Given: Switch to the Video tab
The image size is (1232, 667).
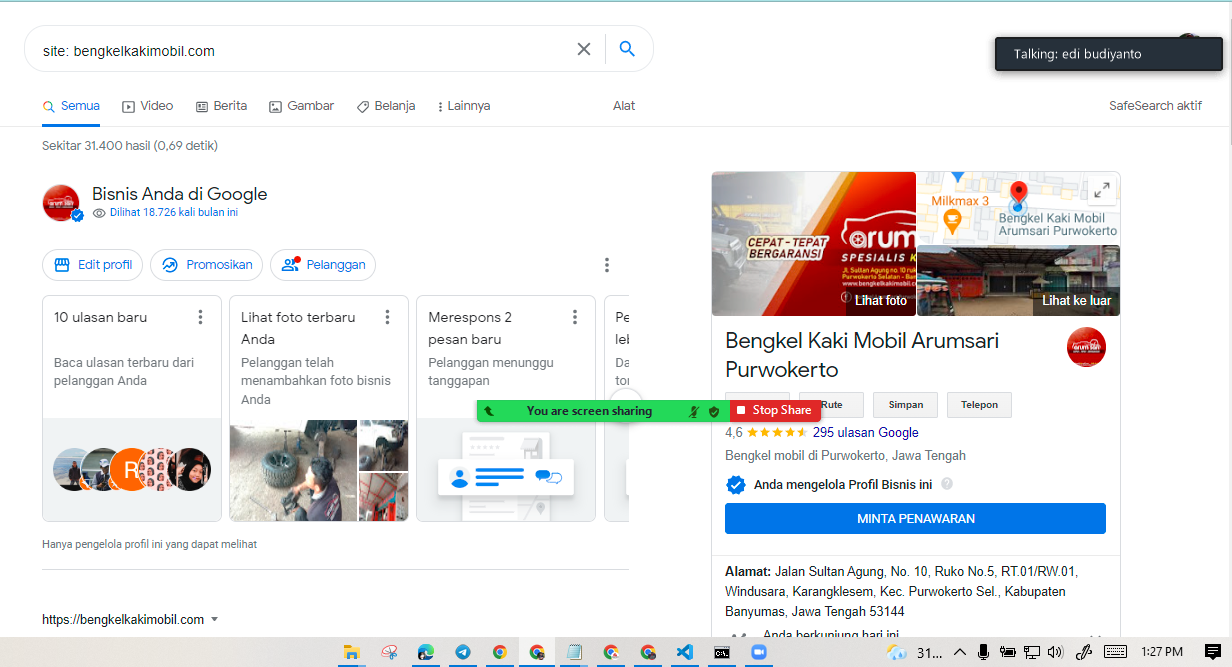Looking at the screenshot, I should (x=148, y=106).
